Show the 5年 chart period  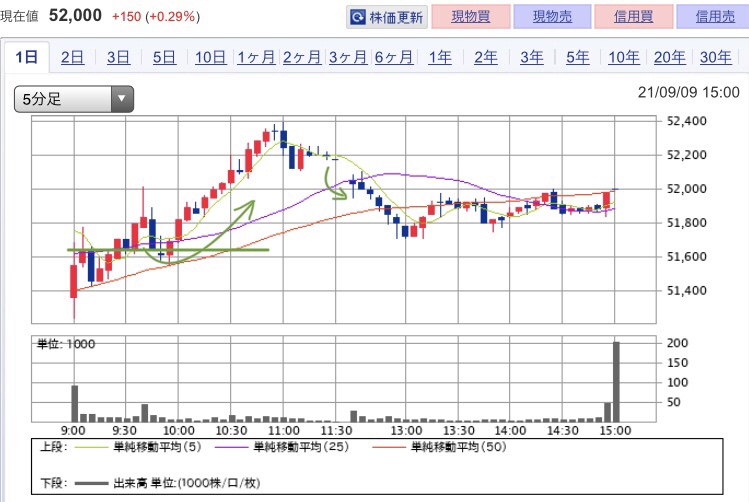(x=578, y=57)
